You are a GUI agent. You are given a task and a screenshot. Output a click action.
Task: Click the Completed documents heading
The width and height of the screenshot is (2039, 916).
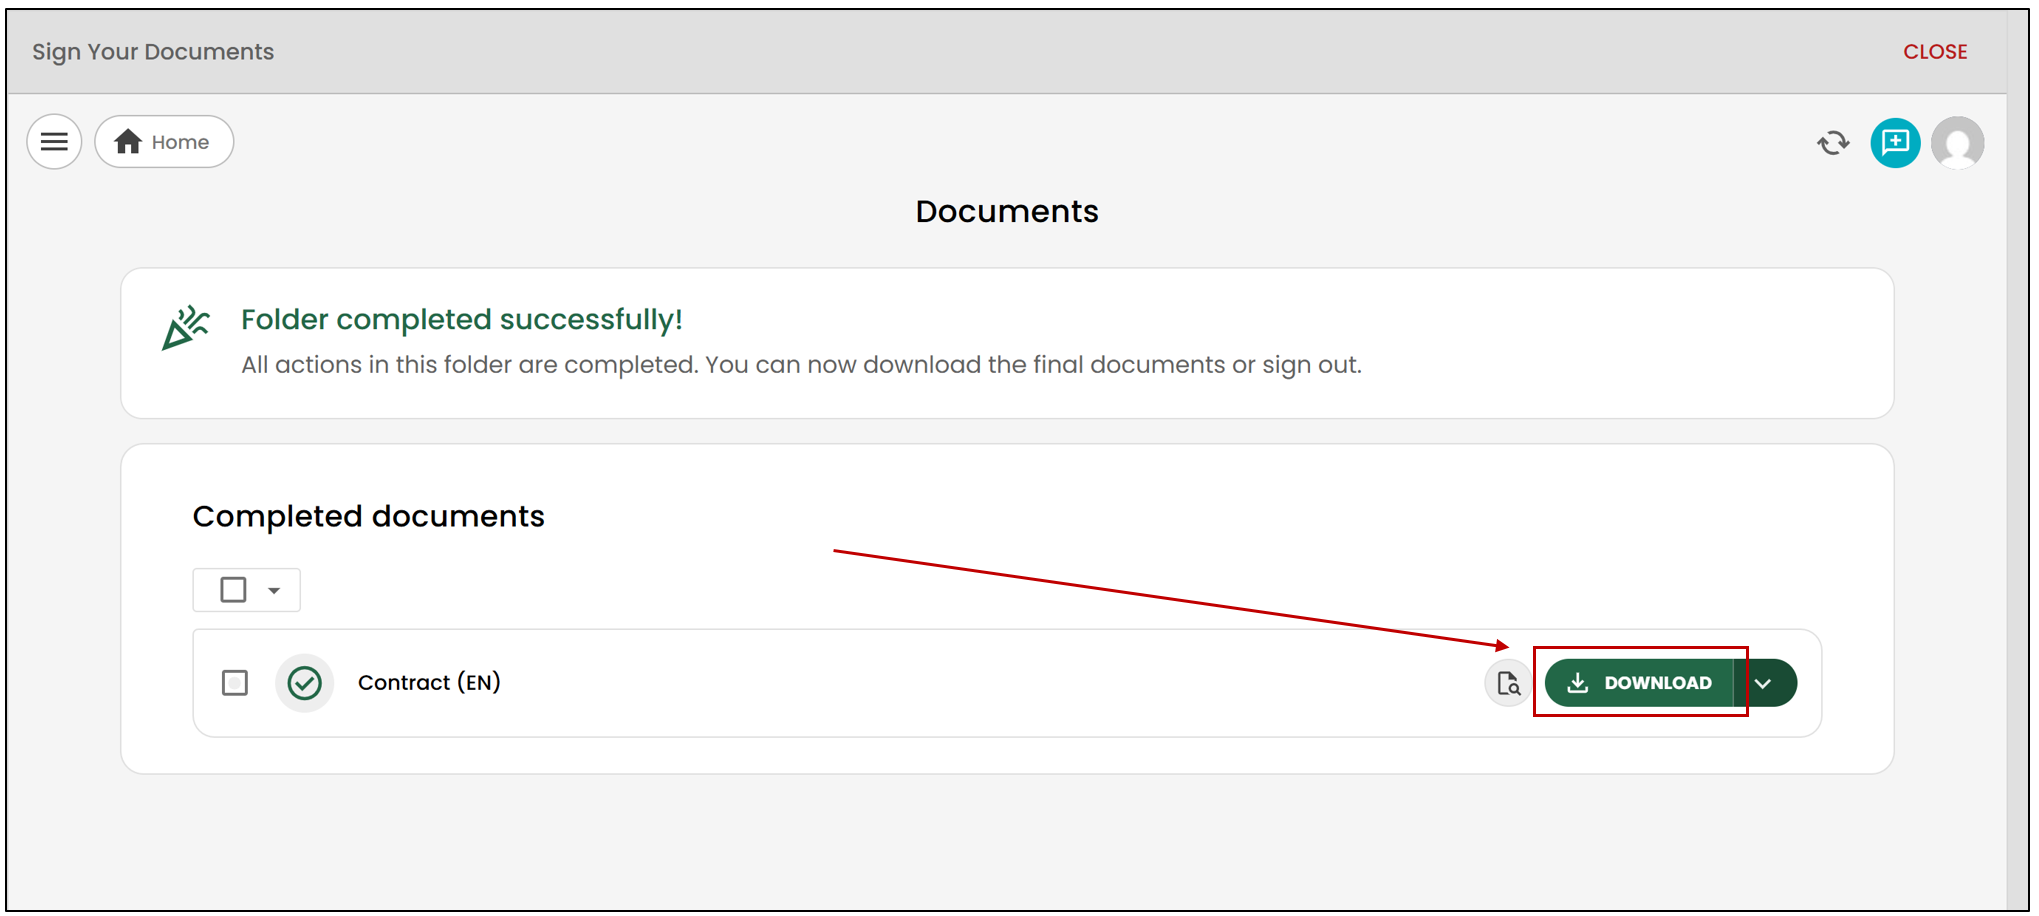point(368,516)
